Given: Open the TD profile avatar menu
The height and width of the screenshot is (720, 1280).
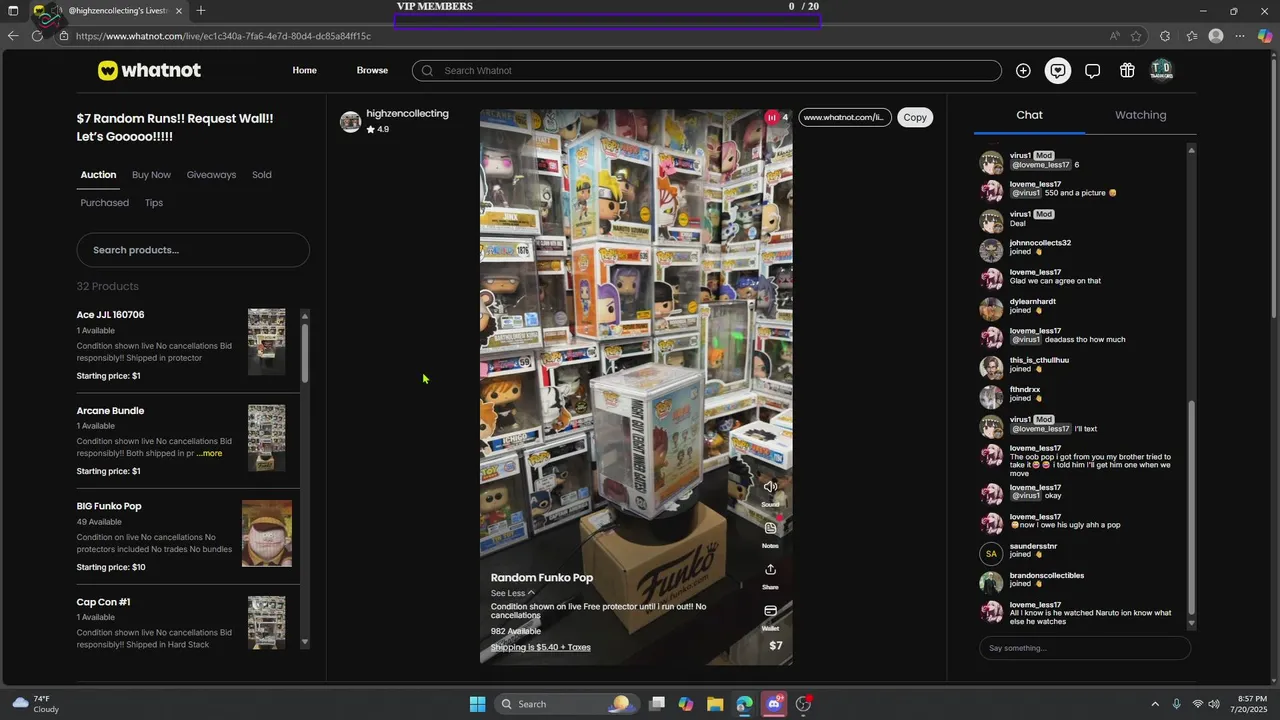Looking at the screenshot, I should click(1161, 70).
